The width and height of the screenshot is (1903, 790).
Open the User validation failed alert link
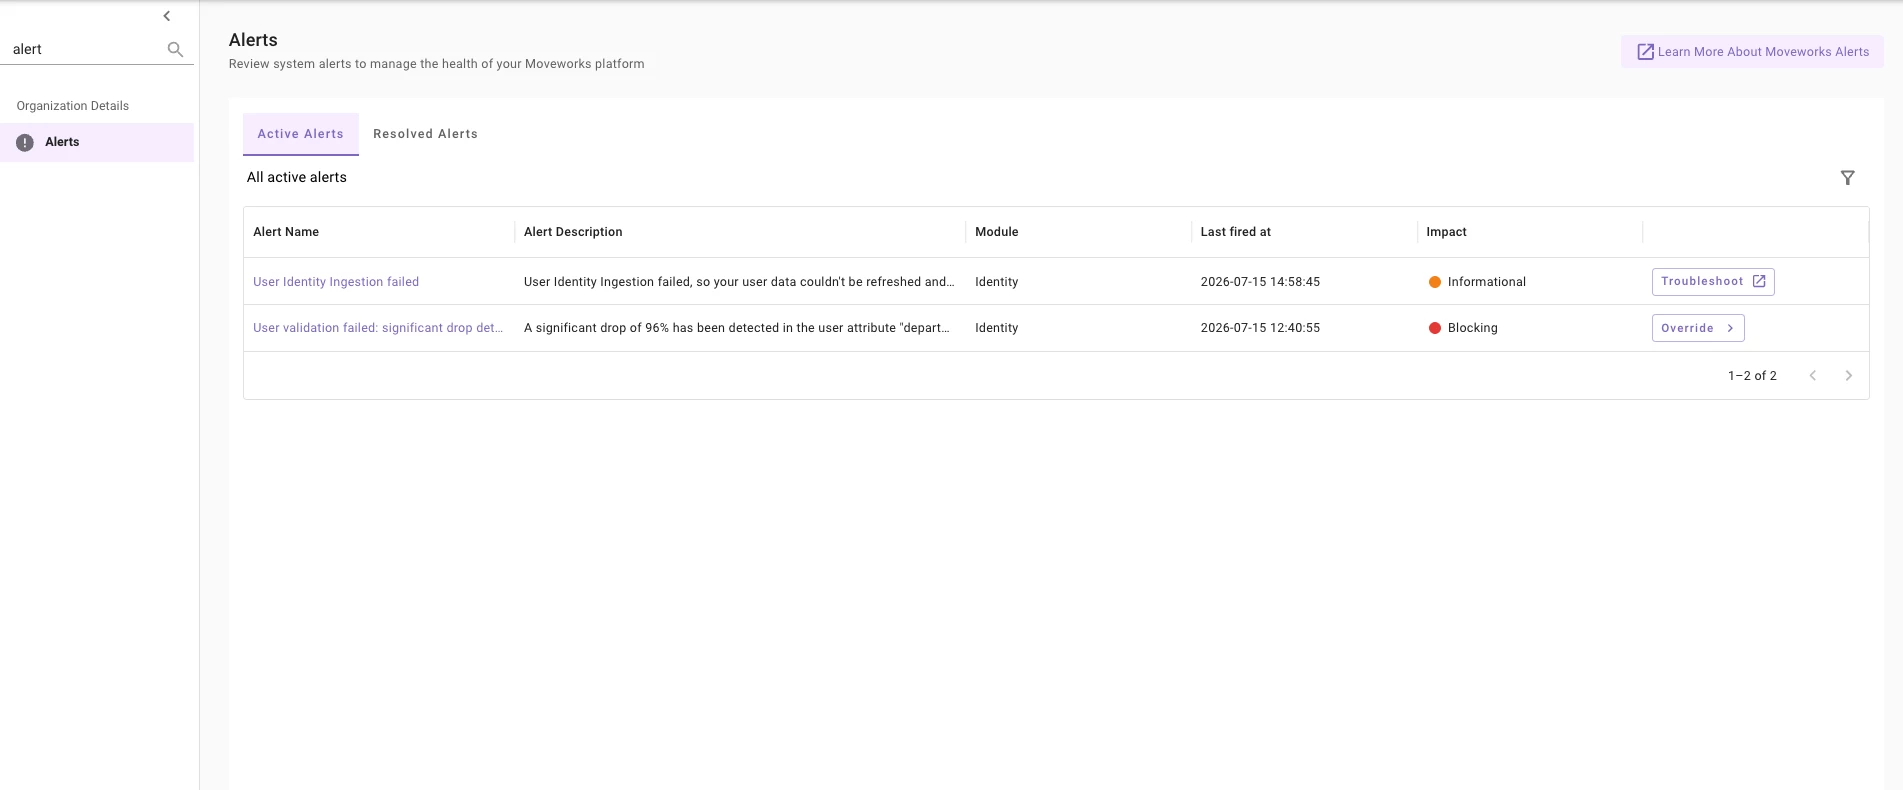[378, 328]
